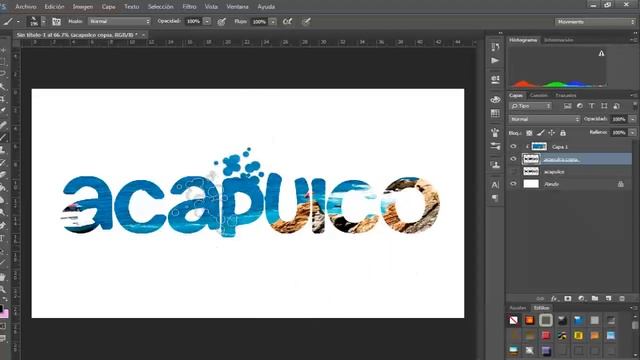Open the Swatches grid panel icon
Viewport: 640px width, 360px height.
[495, 113]
